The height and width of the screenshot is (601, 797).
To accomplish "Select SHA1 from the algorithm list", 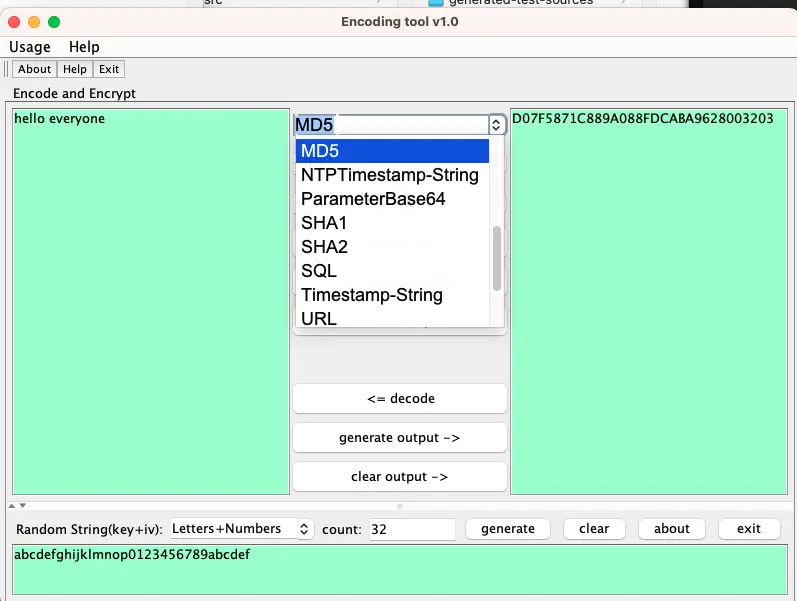I will pos(392,223).
